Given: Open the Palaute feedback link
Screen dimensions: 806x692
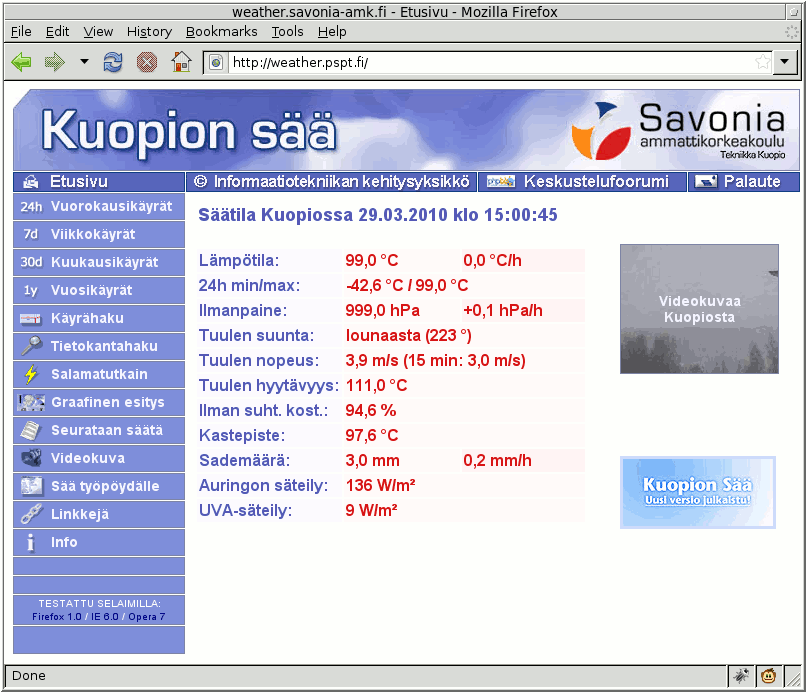Looking at the screenshot, I should point(750,182).
